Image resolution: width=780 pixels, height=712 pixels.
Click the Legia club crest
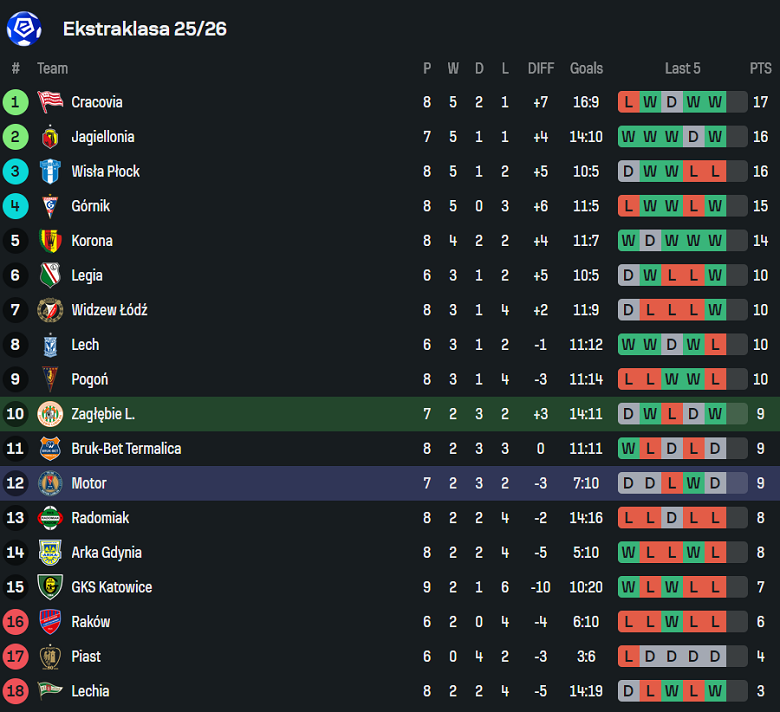coord(50,275)
